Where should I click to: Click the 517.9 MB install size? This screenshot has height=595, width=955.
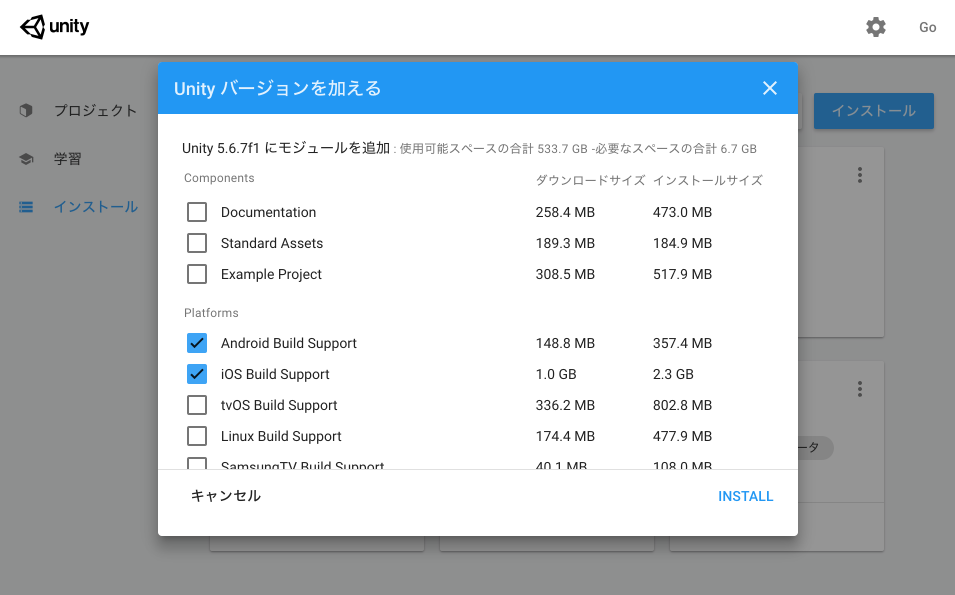tap(682, 274)
